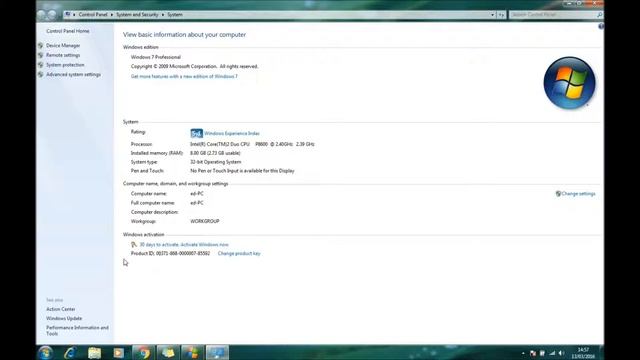Click the Action Center flag tray icon
Viewport: 640px width, 360px height.
pos(533,353)
